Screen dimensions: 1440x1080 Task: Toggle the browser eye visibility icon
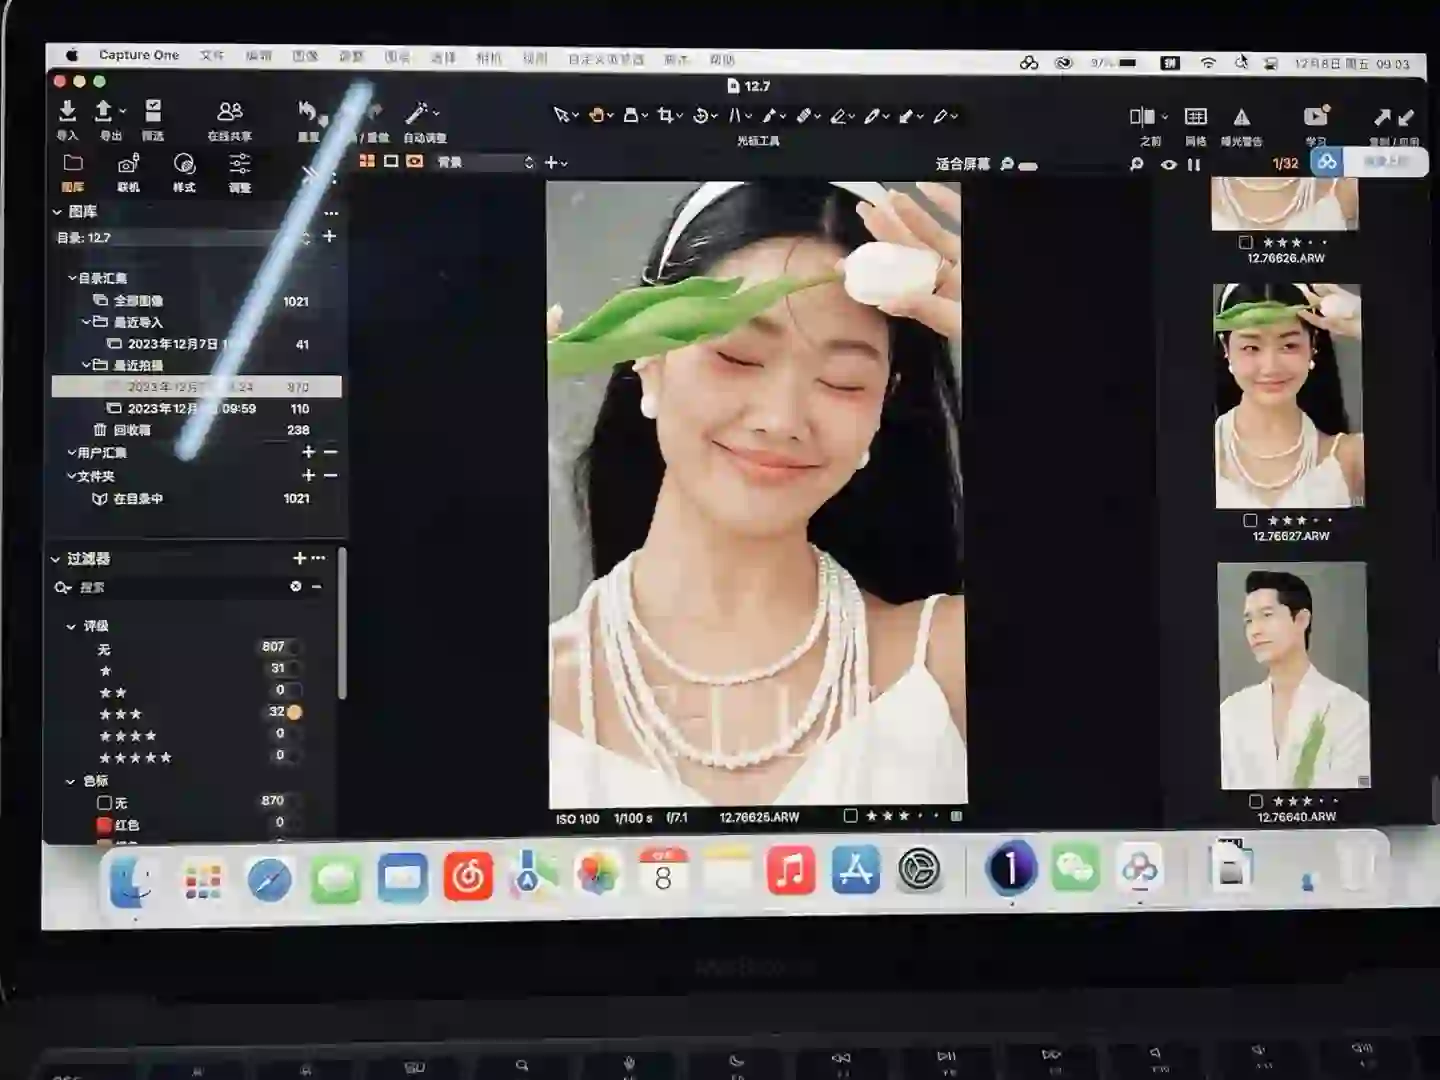click(1168, 164)
